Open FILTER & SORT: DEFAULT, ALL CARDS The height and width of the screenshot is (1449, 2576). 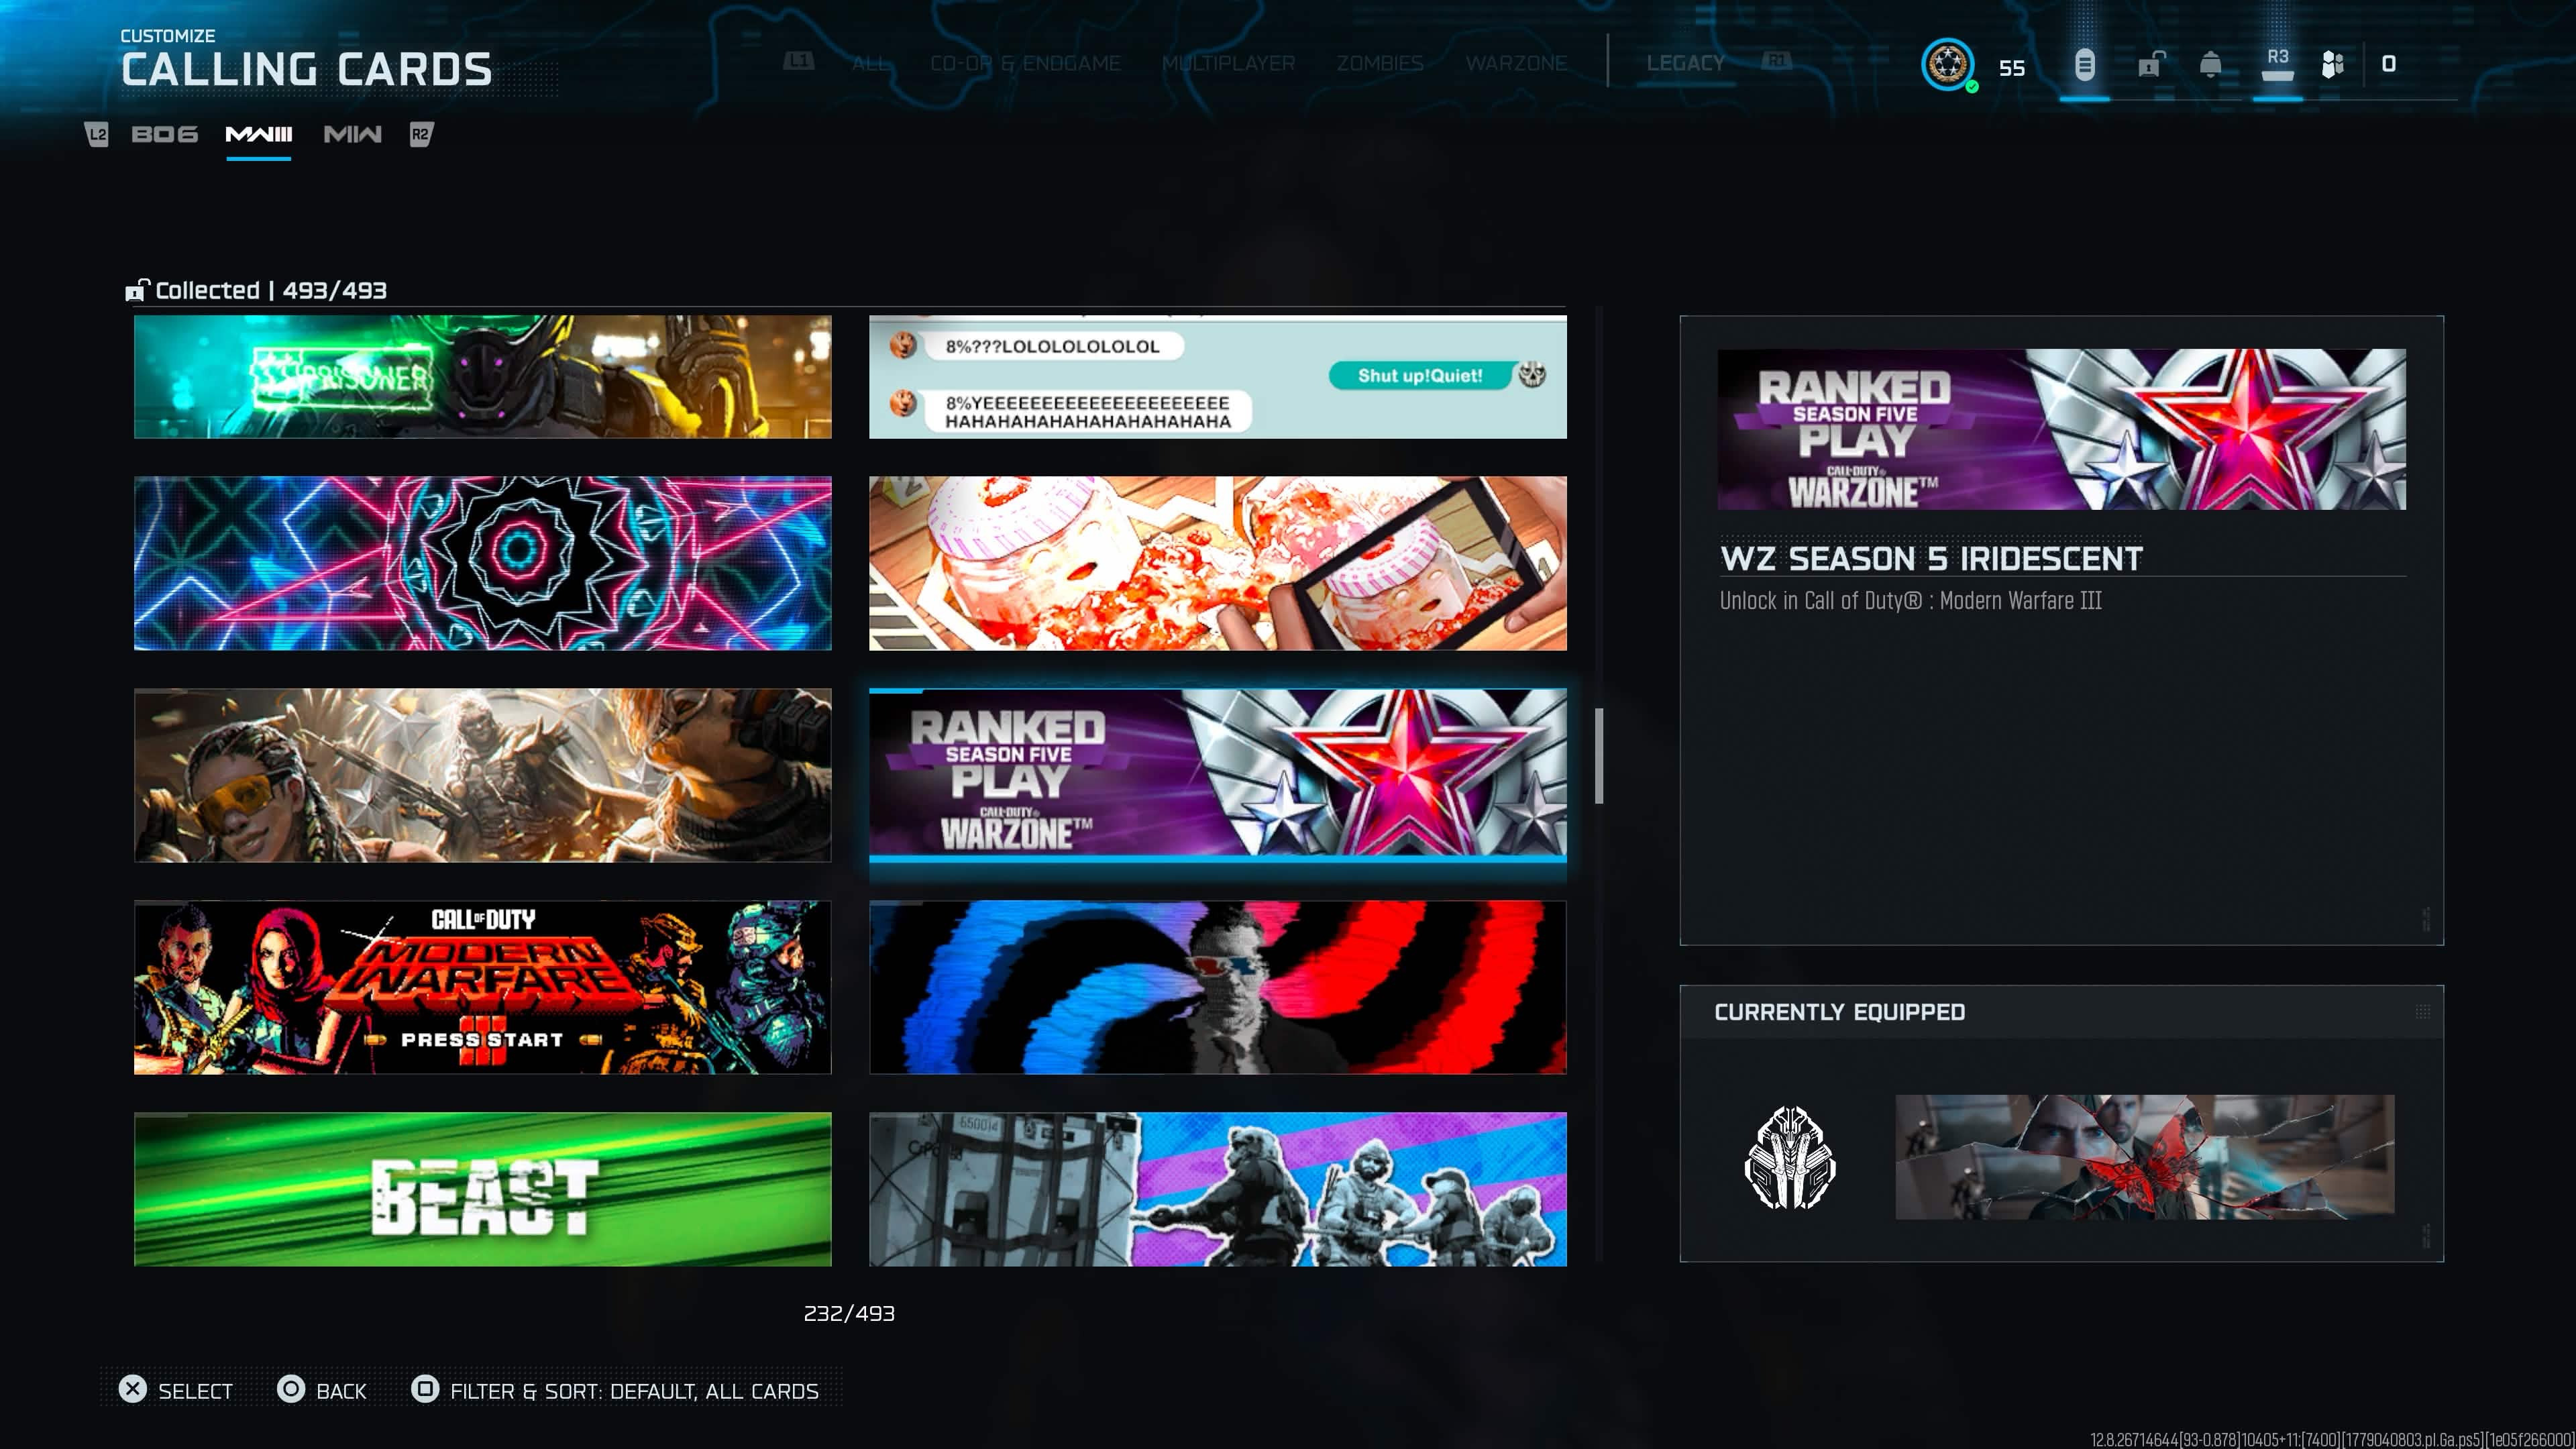pos(634,1391)
